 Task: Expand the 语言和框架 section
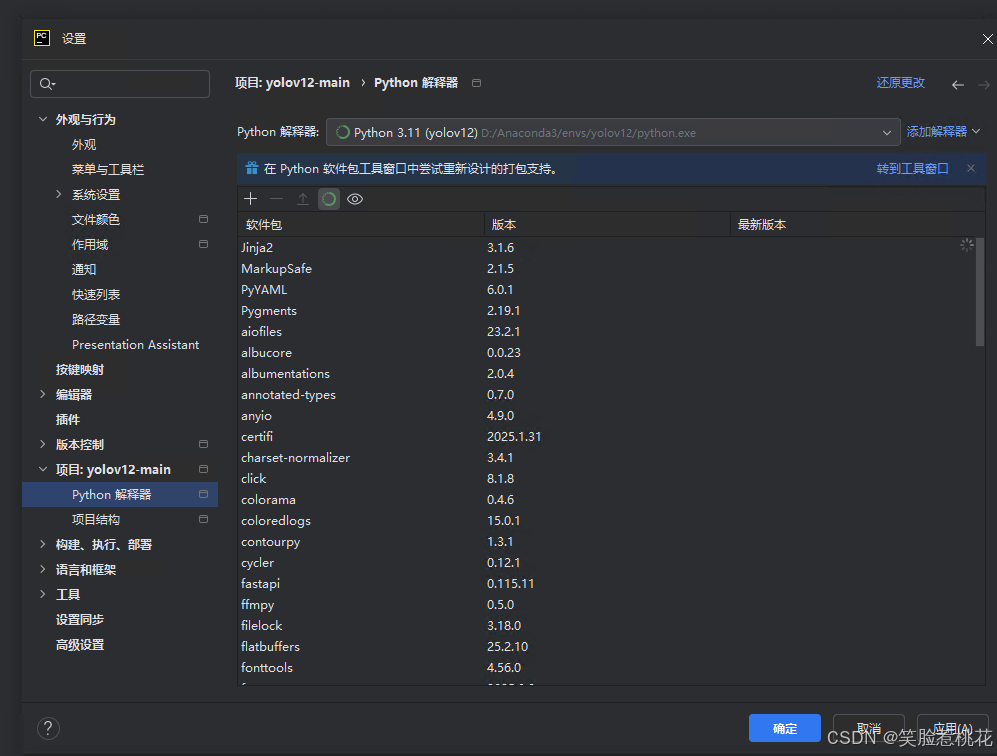43,569
